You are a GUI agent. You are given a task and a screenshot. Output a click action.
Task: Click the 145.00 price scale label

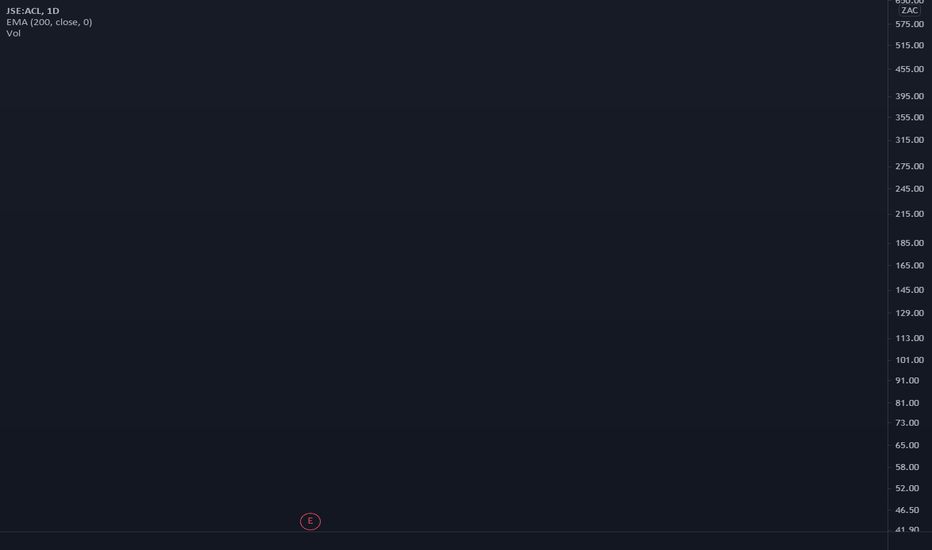[909, 290]
